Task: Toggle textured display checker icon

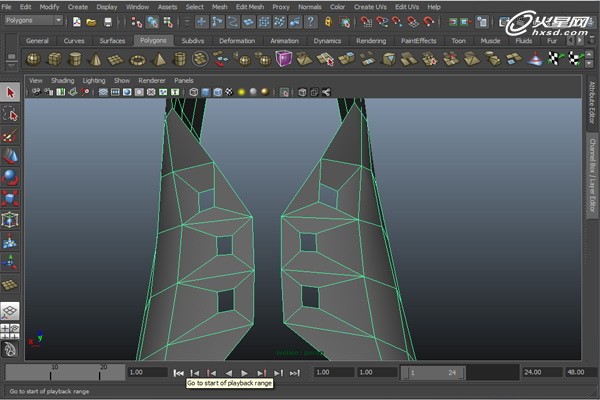Action: [229, 92]
